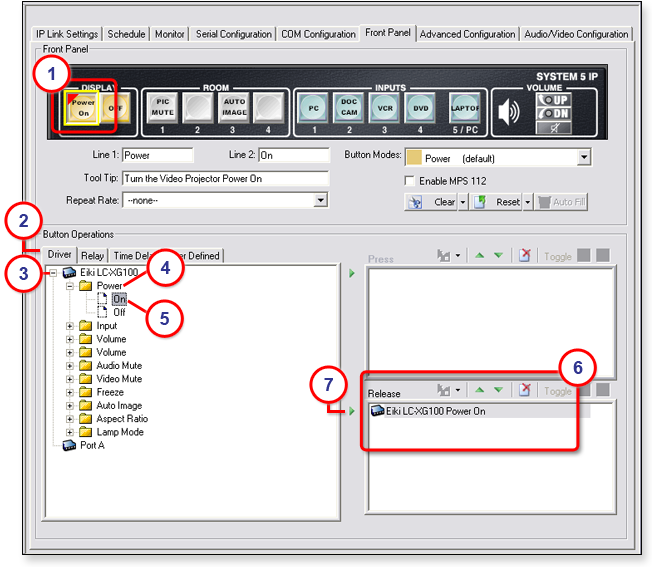The height and width of the screenshot is (567, 652).
Task: Expand the Input folder in driver tree
Action: pyautogui.click(x=70, y=326)
